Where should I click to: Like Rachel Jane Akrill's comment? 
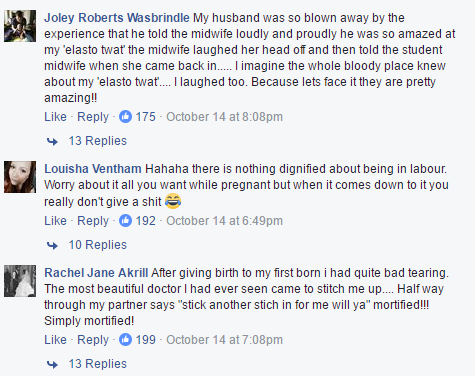click(x=55, y=340)
